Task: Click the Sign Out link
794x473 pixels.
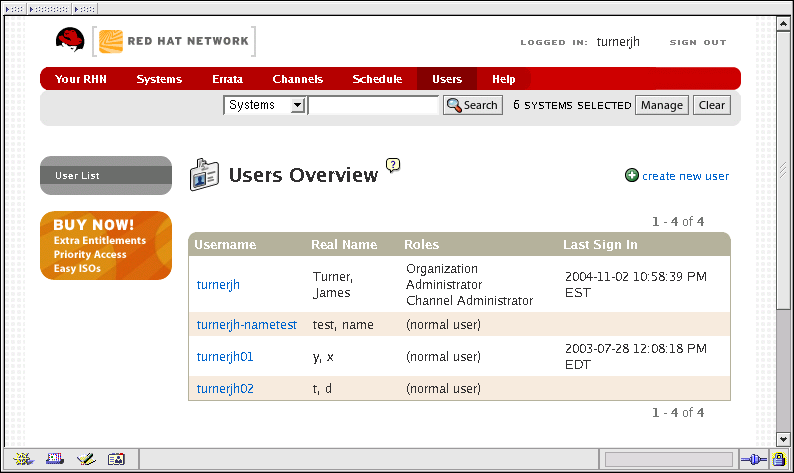Action: point(698,43)
